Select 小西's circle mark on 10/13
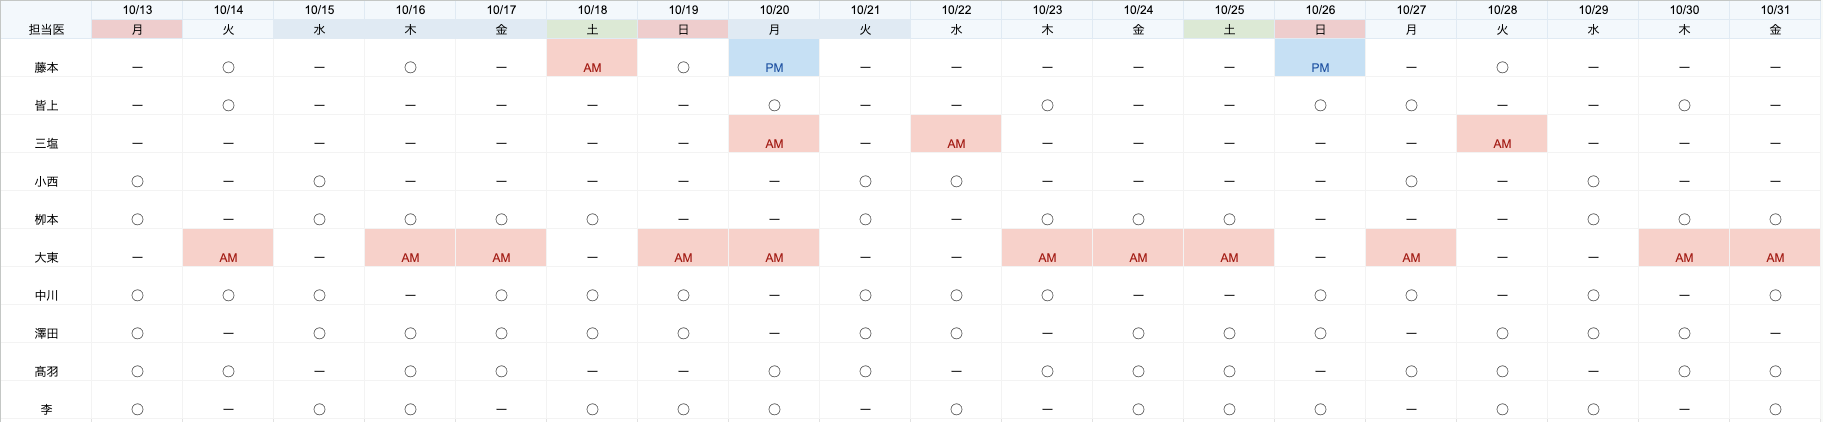1823x422 pixels. [x=137, y=182]
